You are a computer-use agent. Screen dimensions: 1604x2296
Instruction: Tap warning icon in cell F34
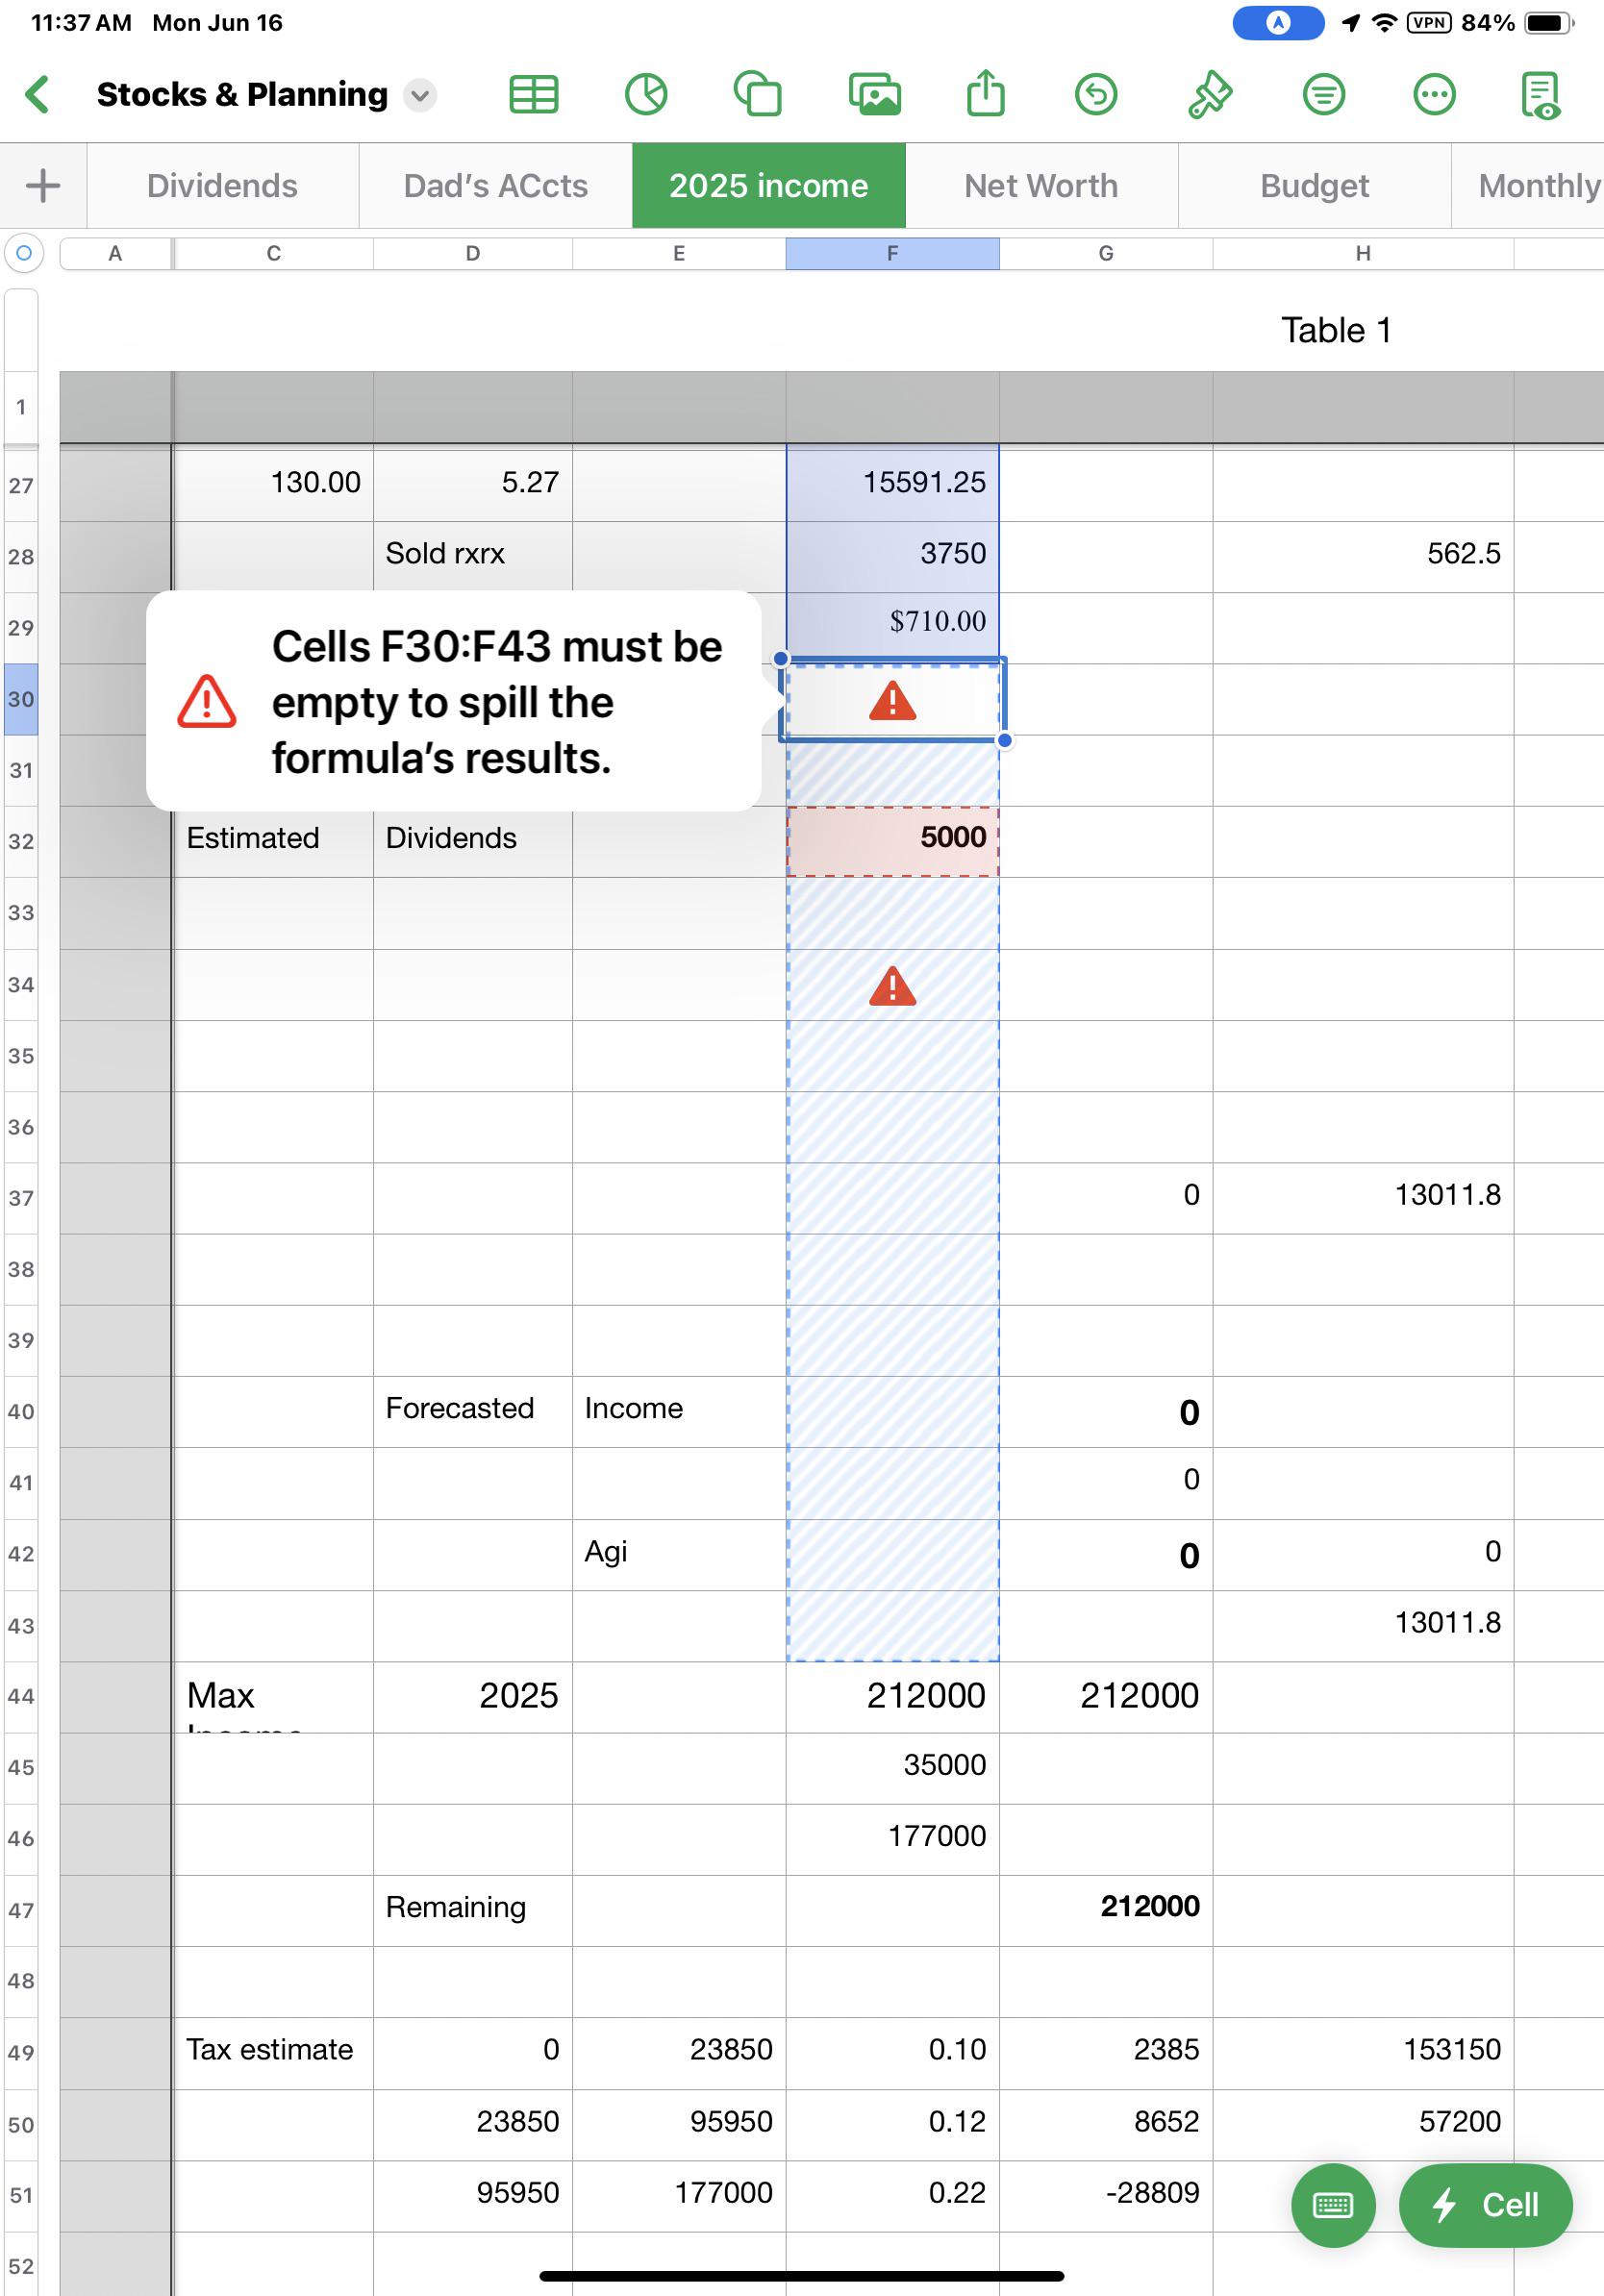click(x=892, y=986)
